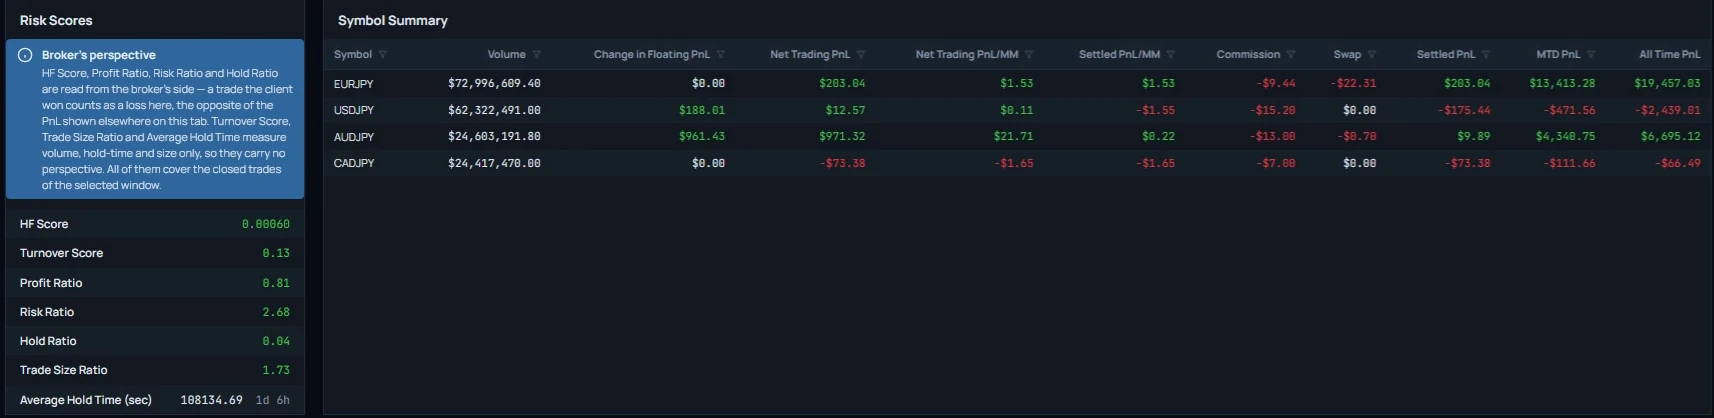Click CADJPY MTD PnL -$111.66
The image size is (1714, 418).
[x=1569, y=163]
